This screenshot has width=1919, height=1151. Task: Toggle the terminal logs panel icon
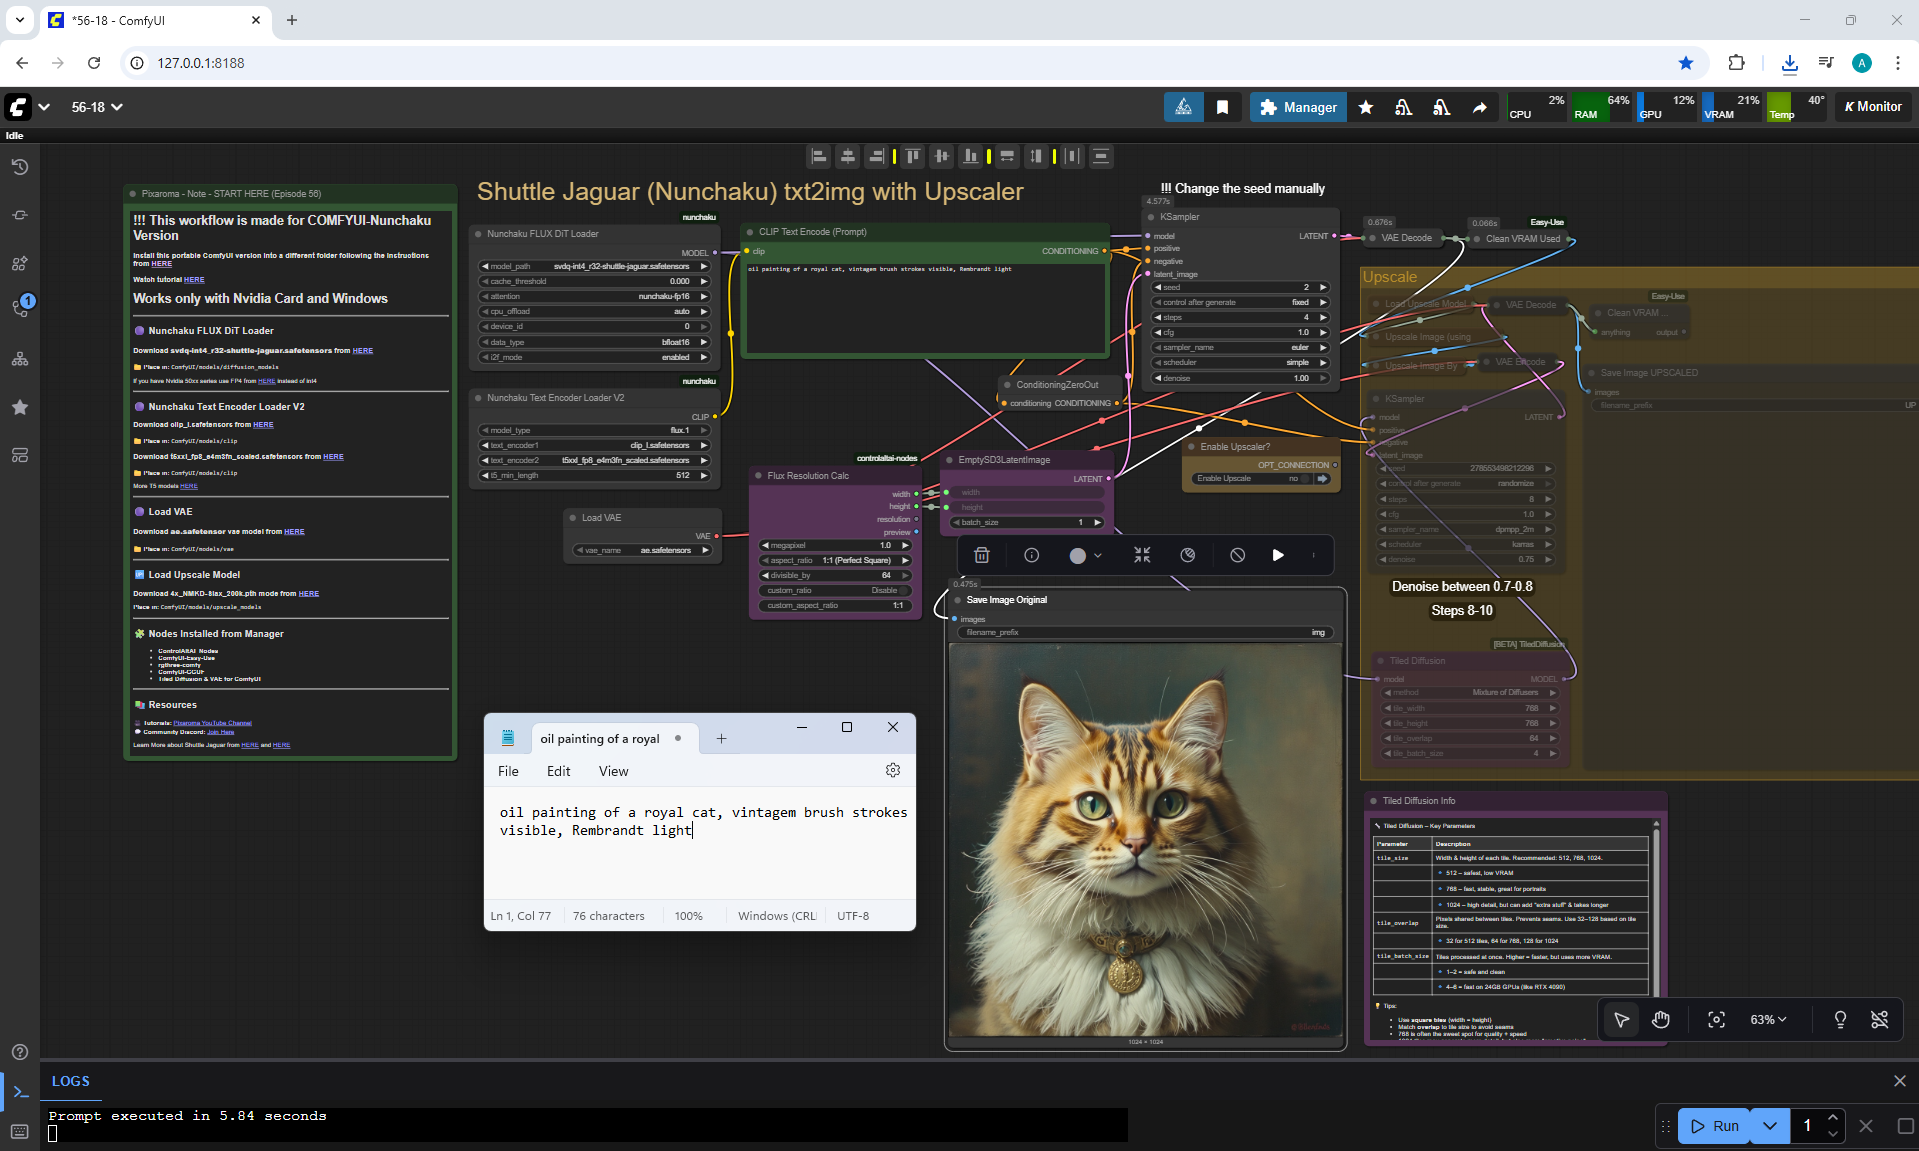[x=20, y=1091]
